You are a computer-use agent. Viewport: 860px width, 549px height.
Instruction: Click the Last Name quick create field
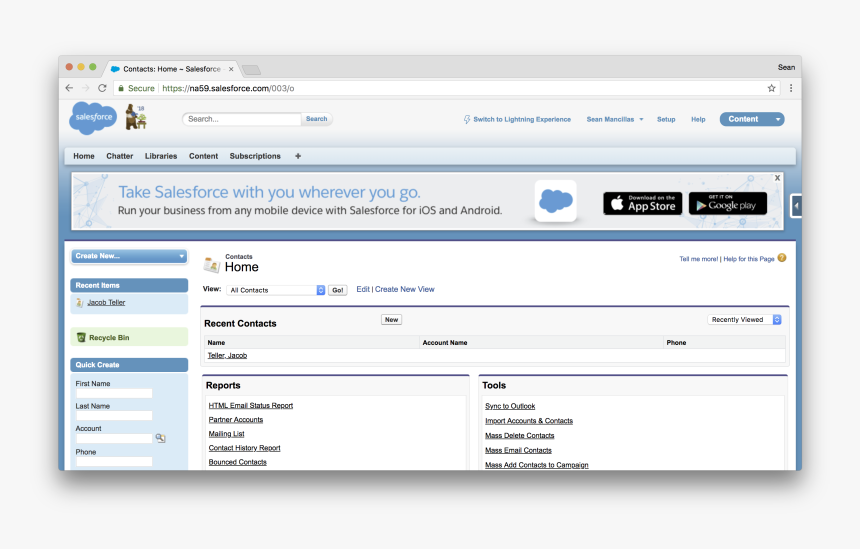(x=114, y=416)
